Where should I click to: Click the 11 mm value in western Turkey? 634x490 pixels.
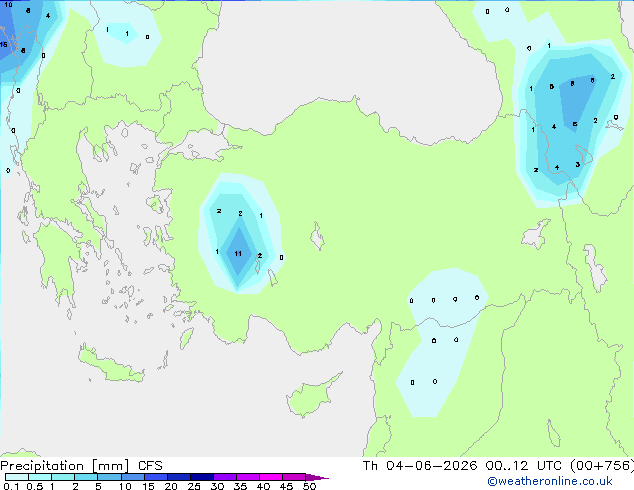pyautogui.click(x=238, y=253)
